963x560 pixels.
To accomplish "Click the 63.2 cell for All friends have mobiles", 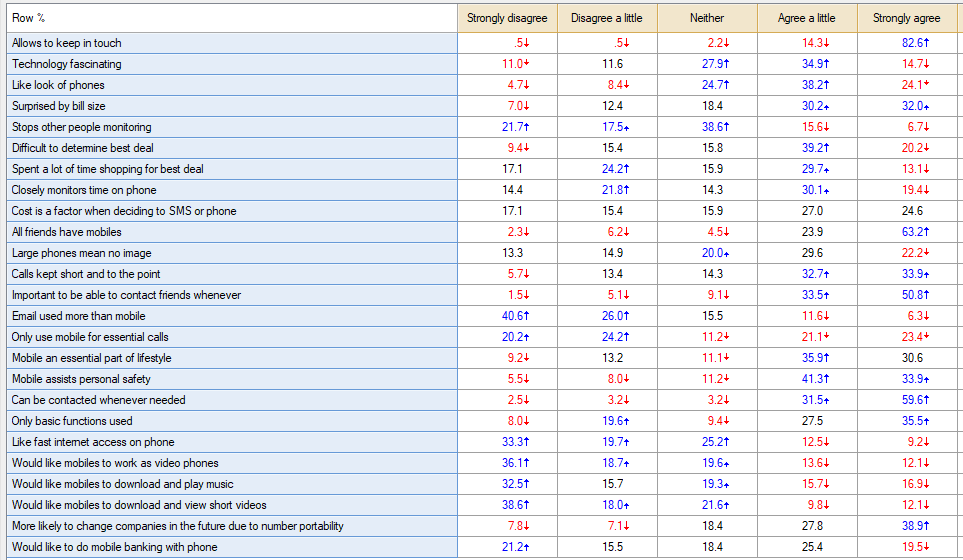I will (907, 232).
